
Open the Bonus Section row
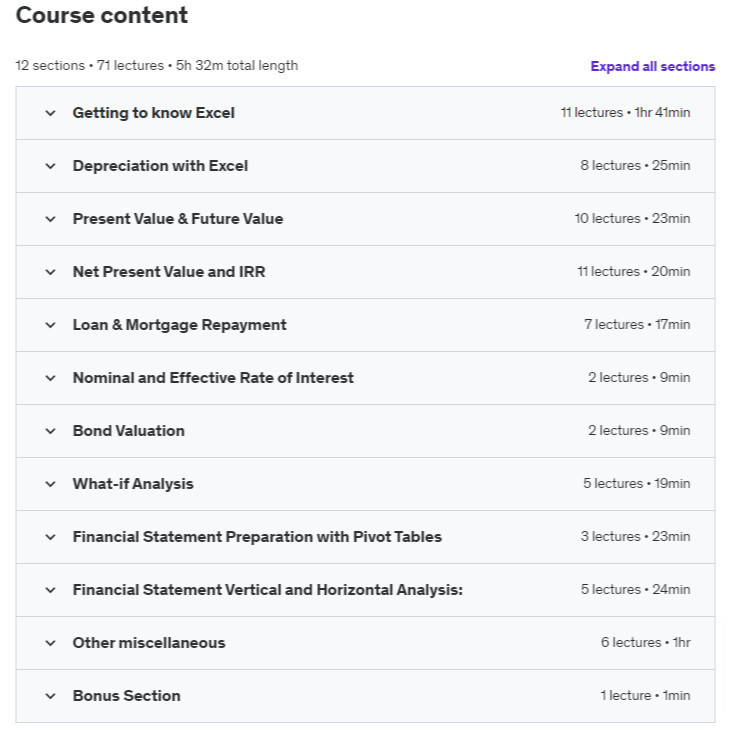point(126,696)
